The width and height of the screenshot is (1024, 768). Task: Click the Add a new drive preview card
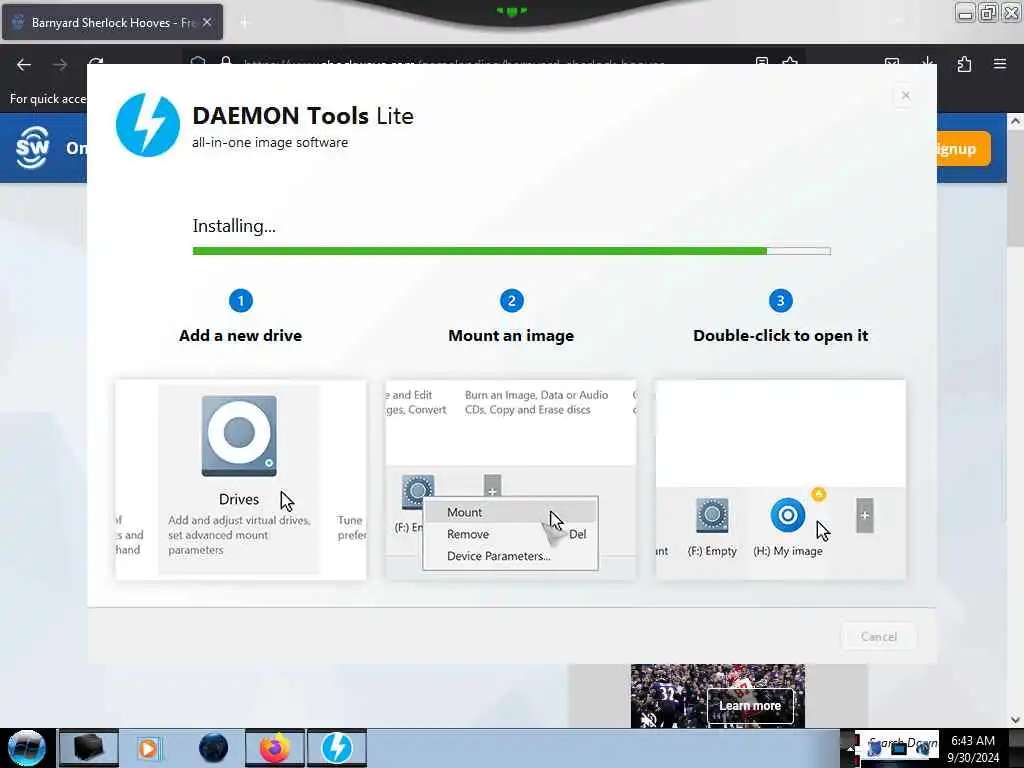(x=240, y=480)
